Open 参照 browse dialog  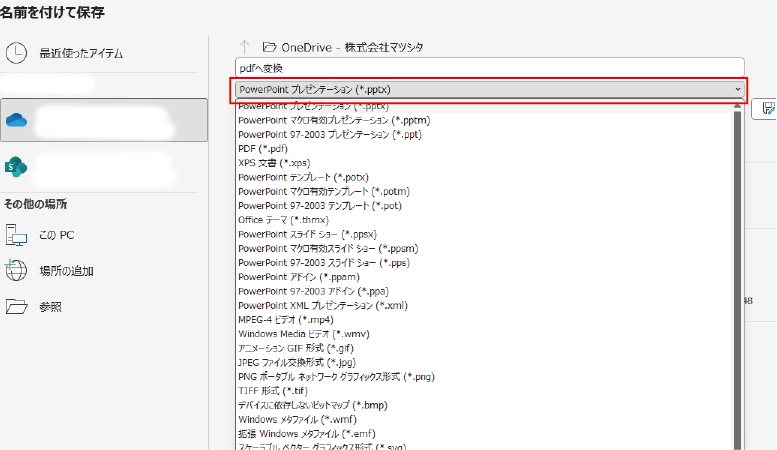(x=51, y=307)
